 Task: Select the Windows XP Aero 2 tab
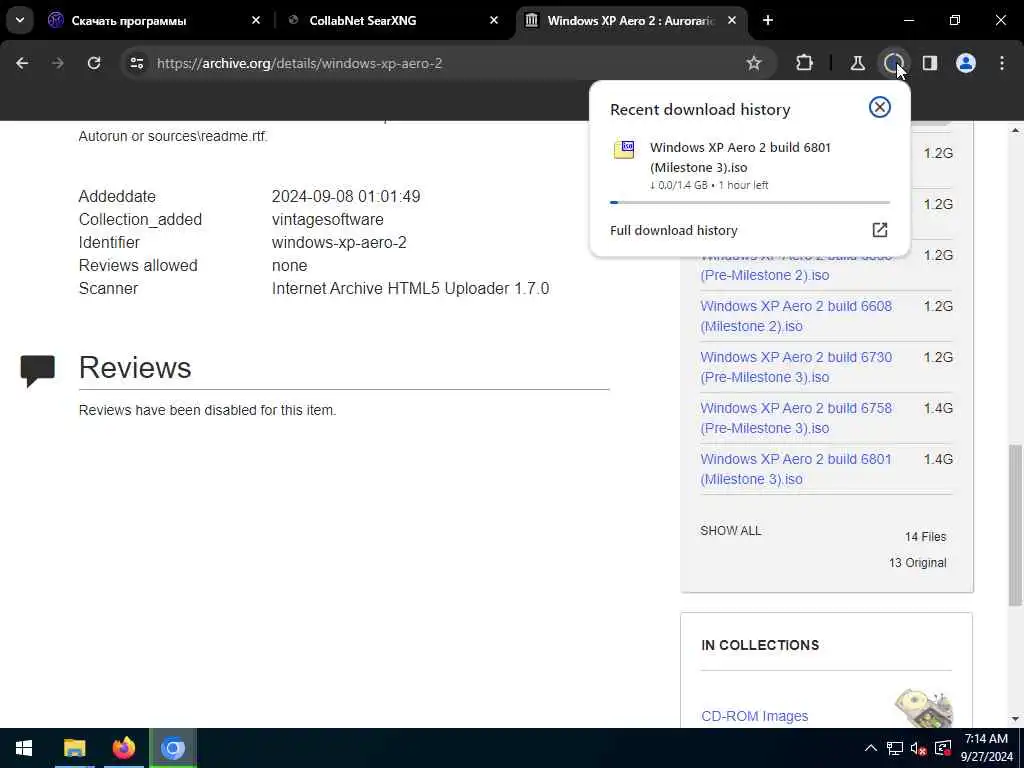coord(631,21)
